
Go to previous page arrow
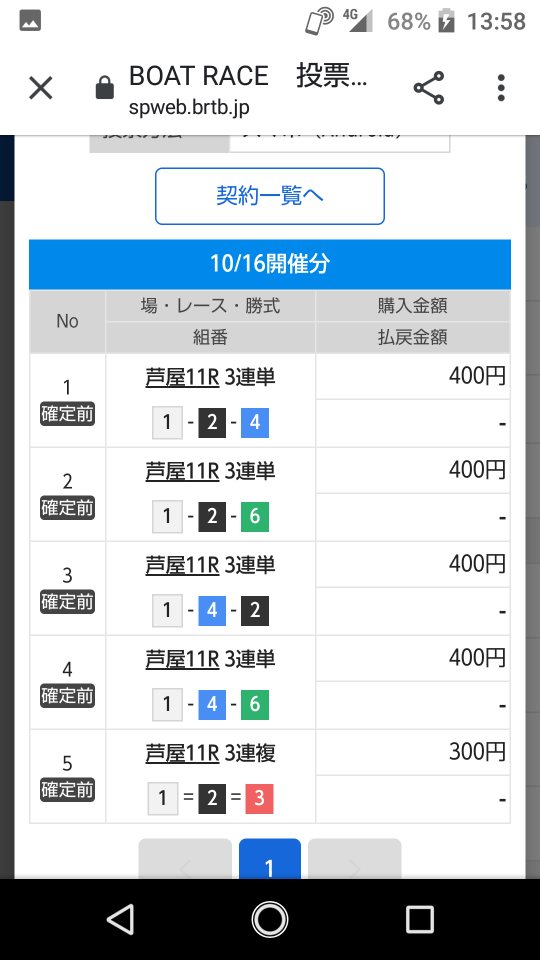(185, 860)
